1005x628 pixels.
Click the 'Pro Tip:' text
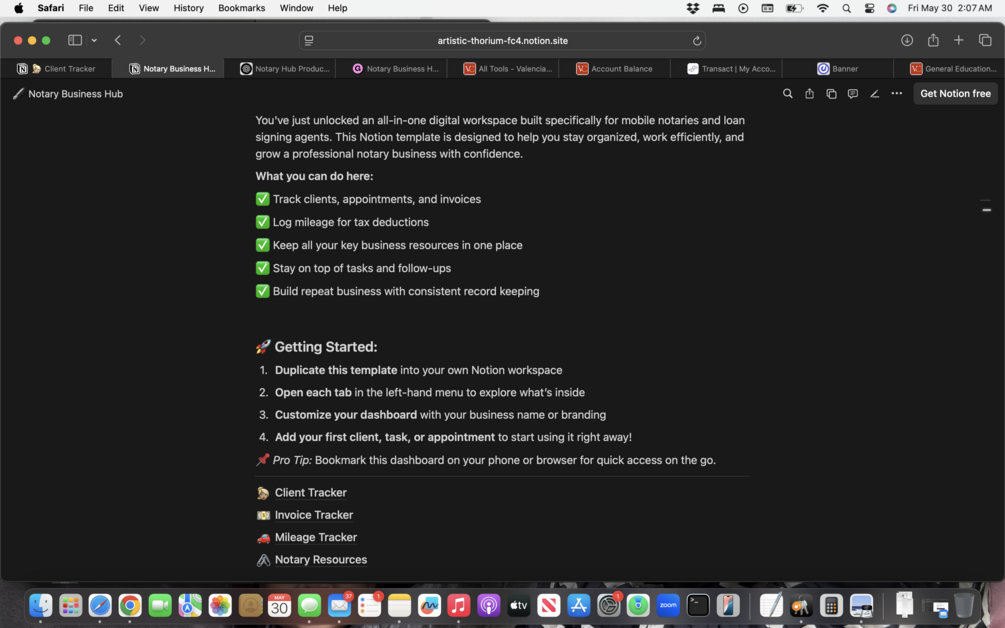(292, 460)
